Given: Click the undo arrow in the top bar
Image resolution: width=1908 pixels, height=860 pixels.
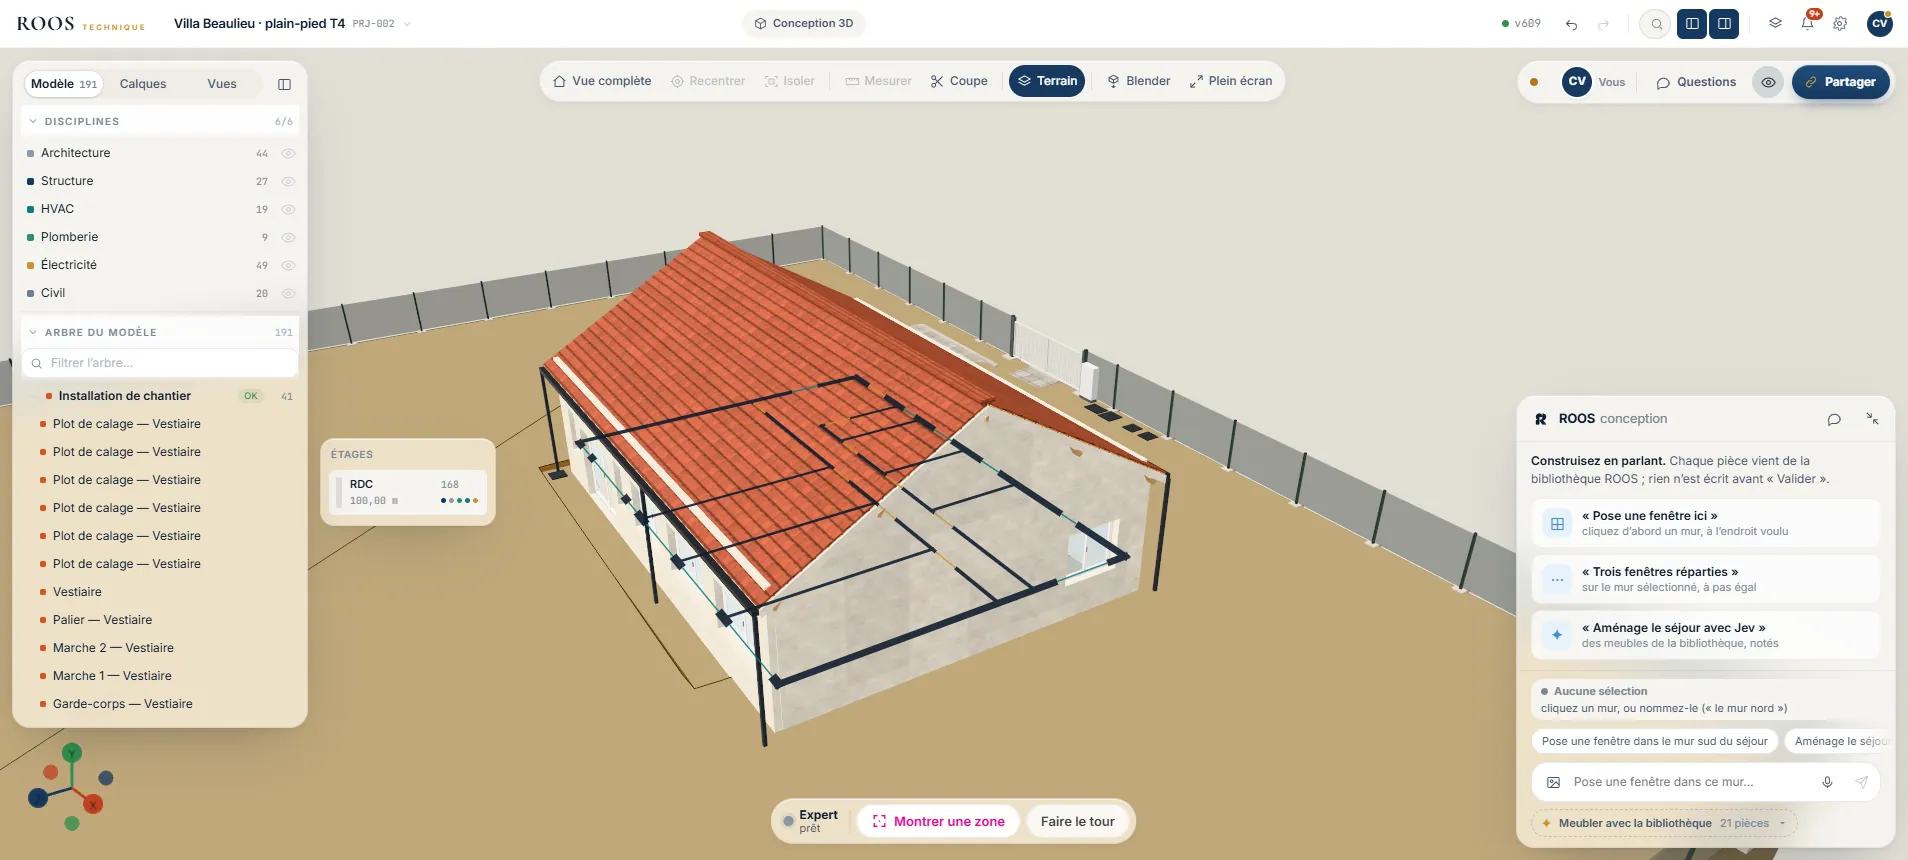Looking at the screenshot, I should click(1572, 24).
